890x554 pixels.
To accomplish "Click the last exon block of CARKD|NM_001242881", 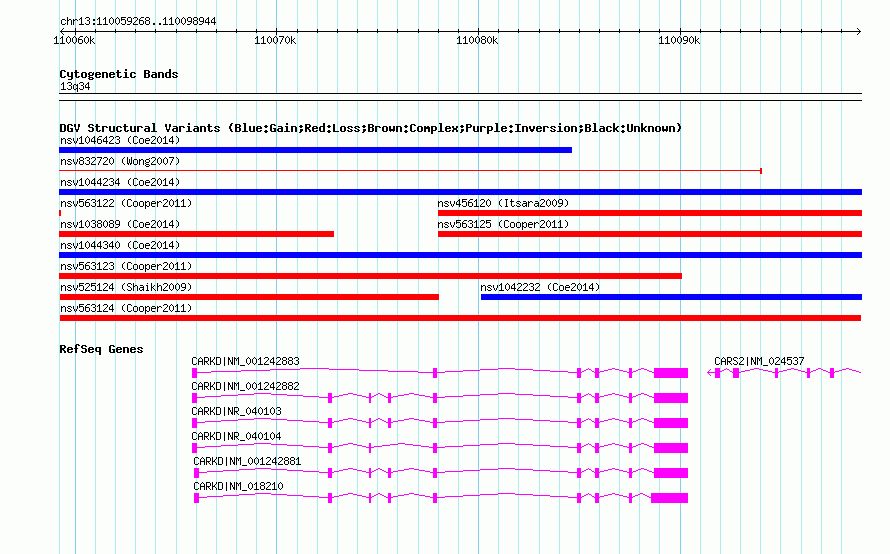I will (671, 473).
